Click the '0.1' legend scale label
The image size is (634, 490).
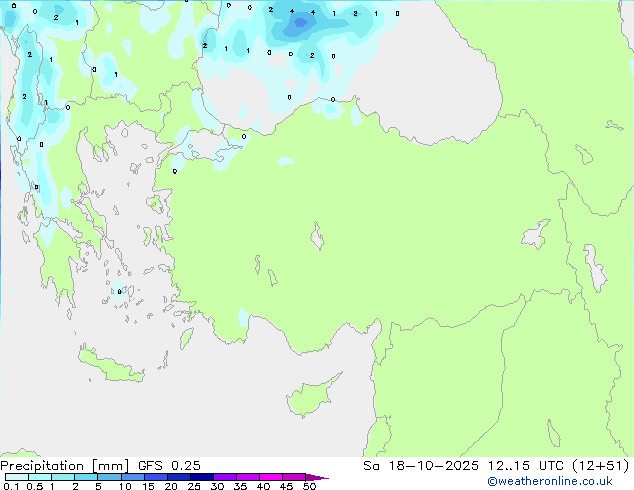tap(11, 486)
